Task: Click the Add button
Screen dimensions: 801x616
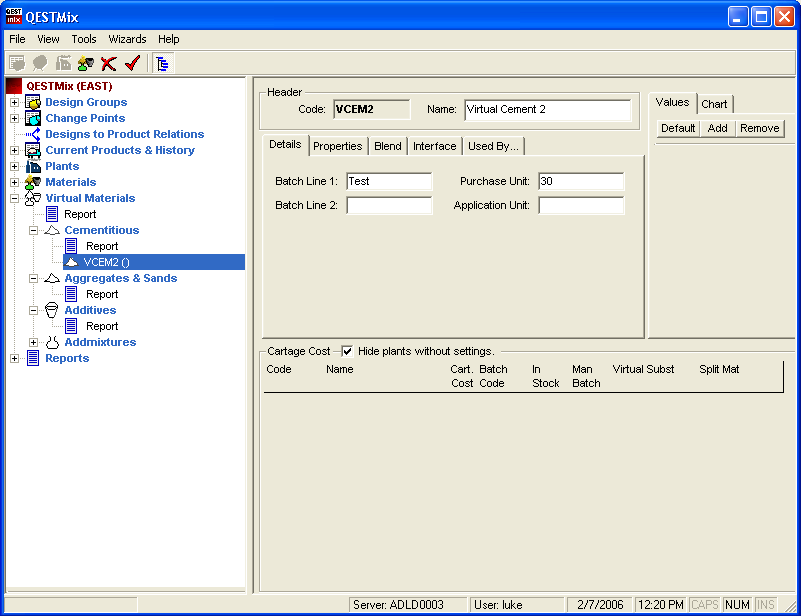Action: [717, 128]
